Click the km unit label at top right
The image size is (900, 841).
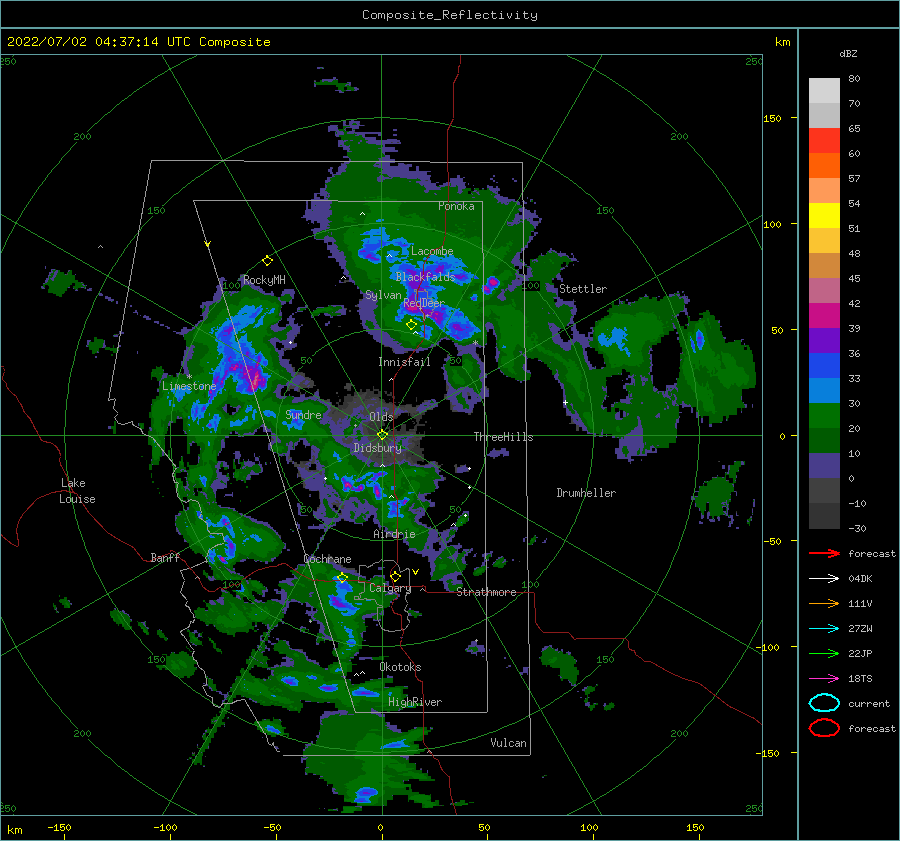pos(782,42)
